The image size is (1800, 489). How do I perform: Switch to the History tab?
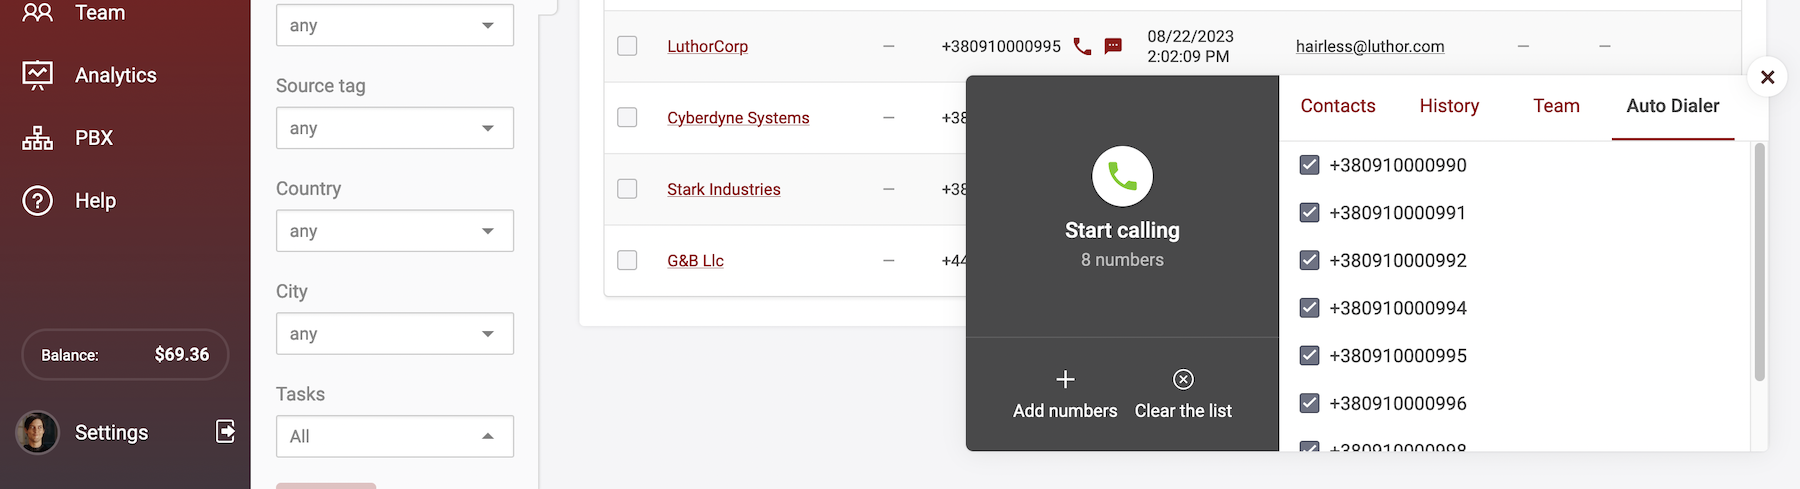1449,106
